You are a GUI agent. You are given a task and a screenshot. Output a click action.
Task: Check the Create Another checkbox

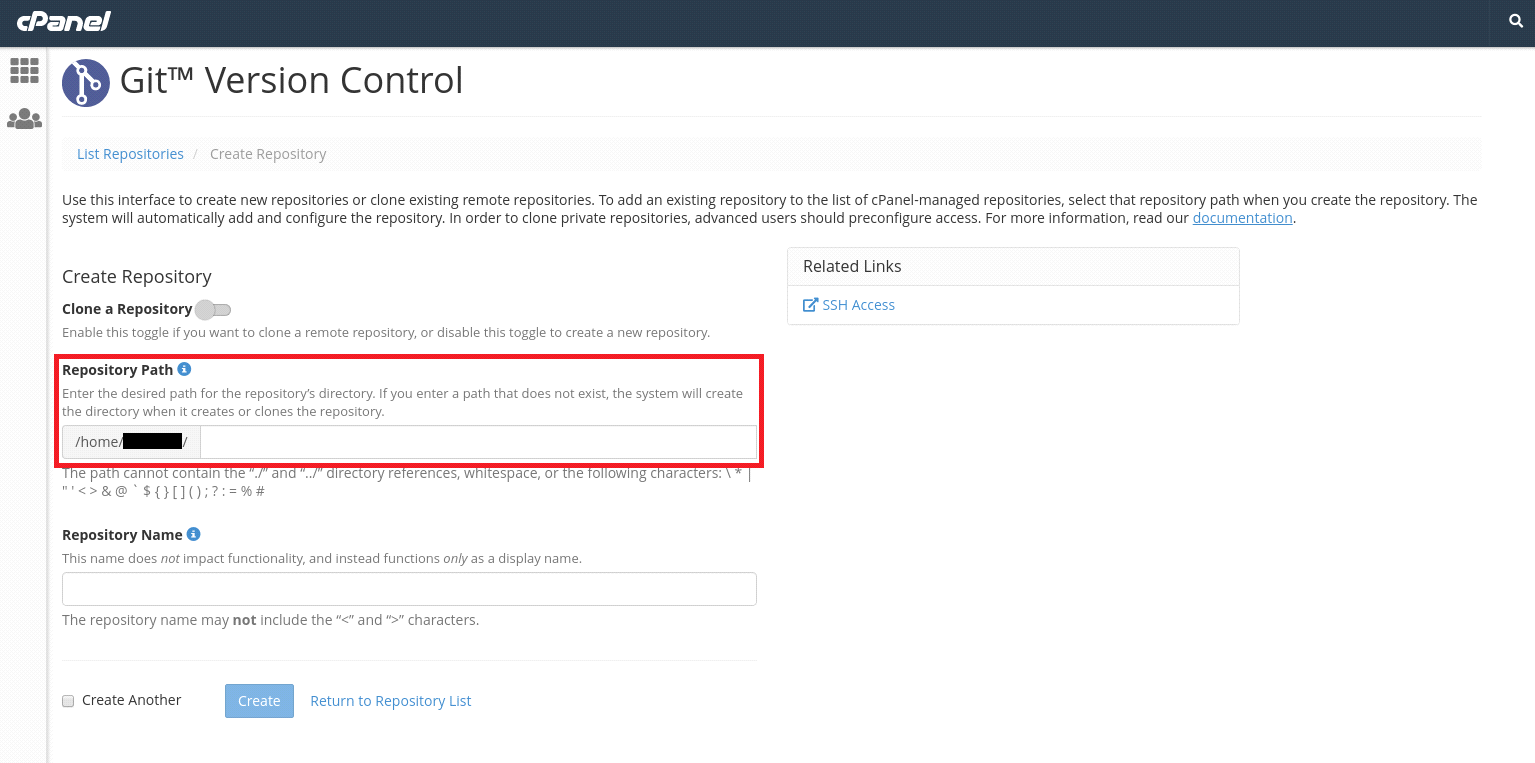tap(67, 701)
